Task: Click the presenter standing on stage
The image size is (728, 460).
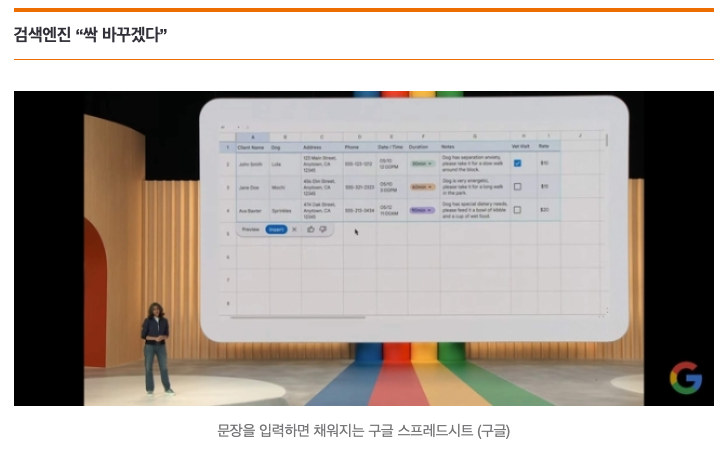Action: click(156, 347)
